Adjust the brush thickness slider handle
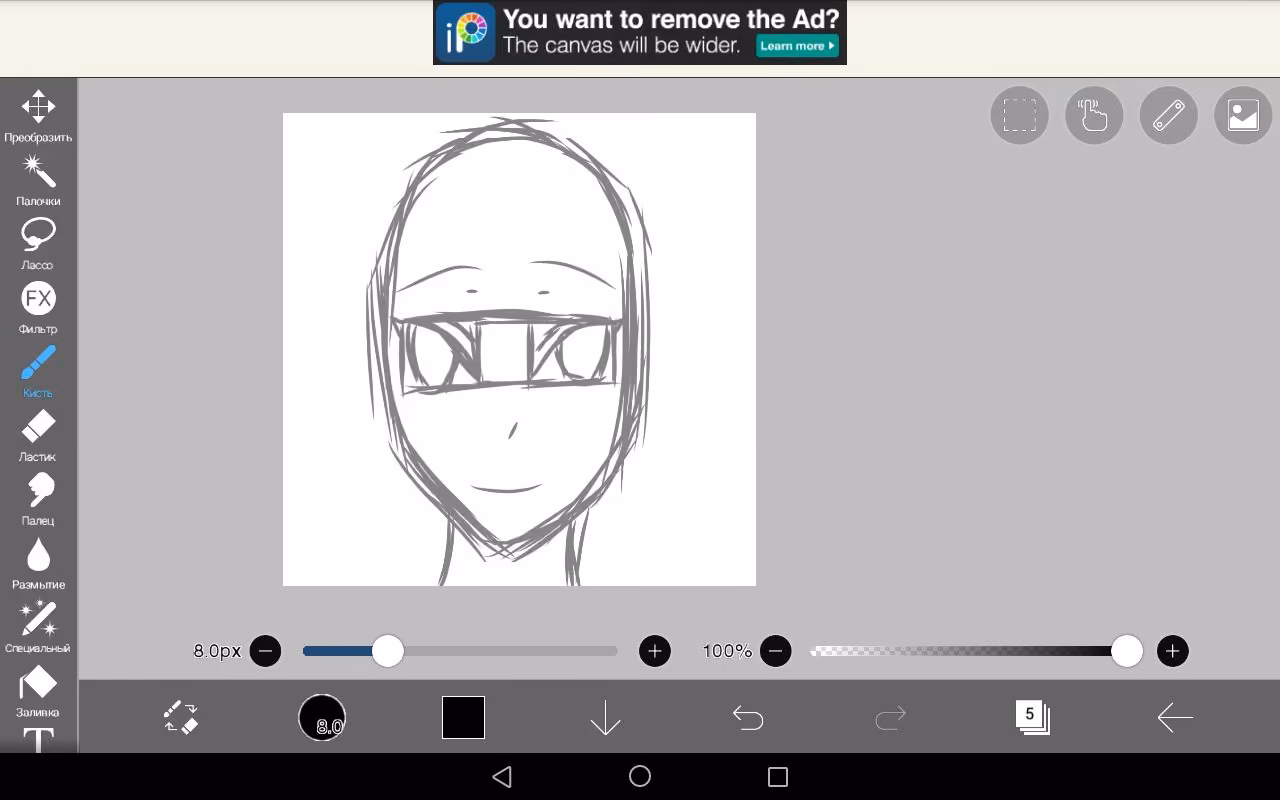1280x800 pixels. [x=388, y=651]
